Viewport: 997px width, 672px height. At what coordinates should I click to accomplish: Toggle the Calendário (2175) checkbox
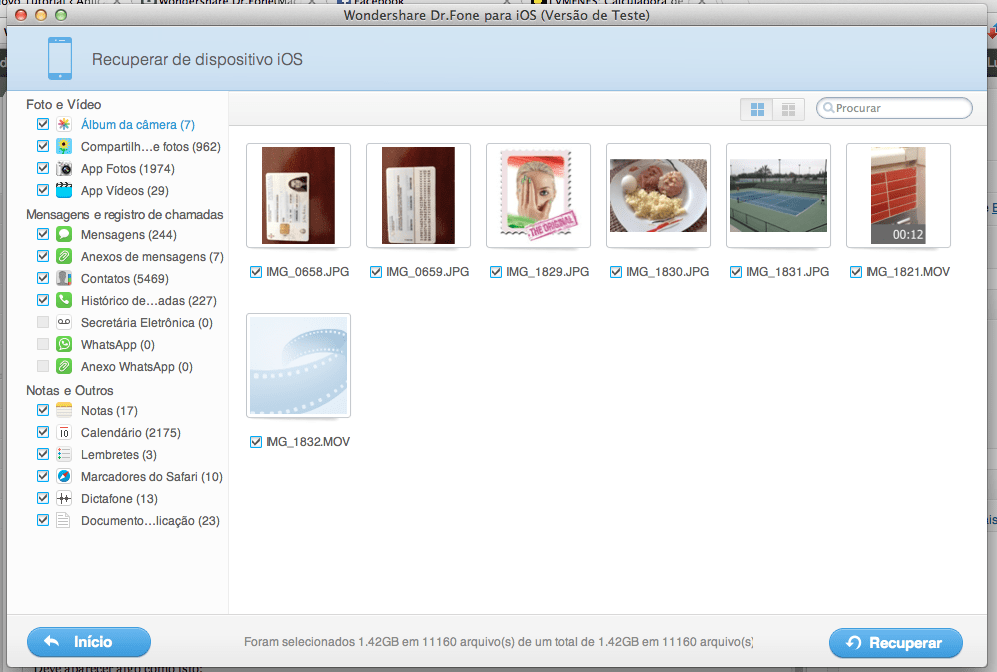pos(43,432)
